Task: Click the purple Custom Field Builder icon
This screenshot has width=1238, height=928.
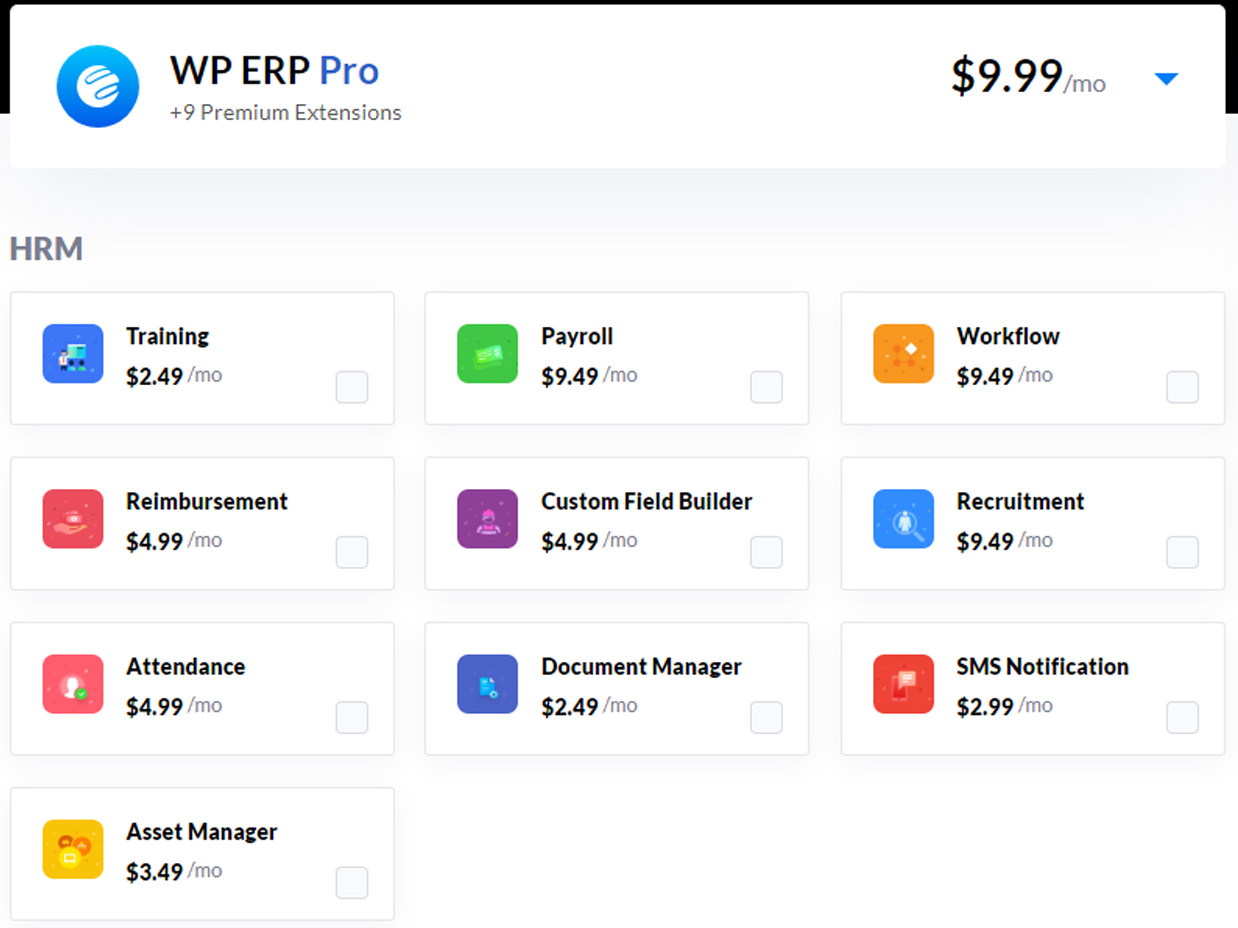Action: (x=488, y=518)
